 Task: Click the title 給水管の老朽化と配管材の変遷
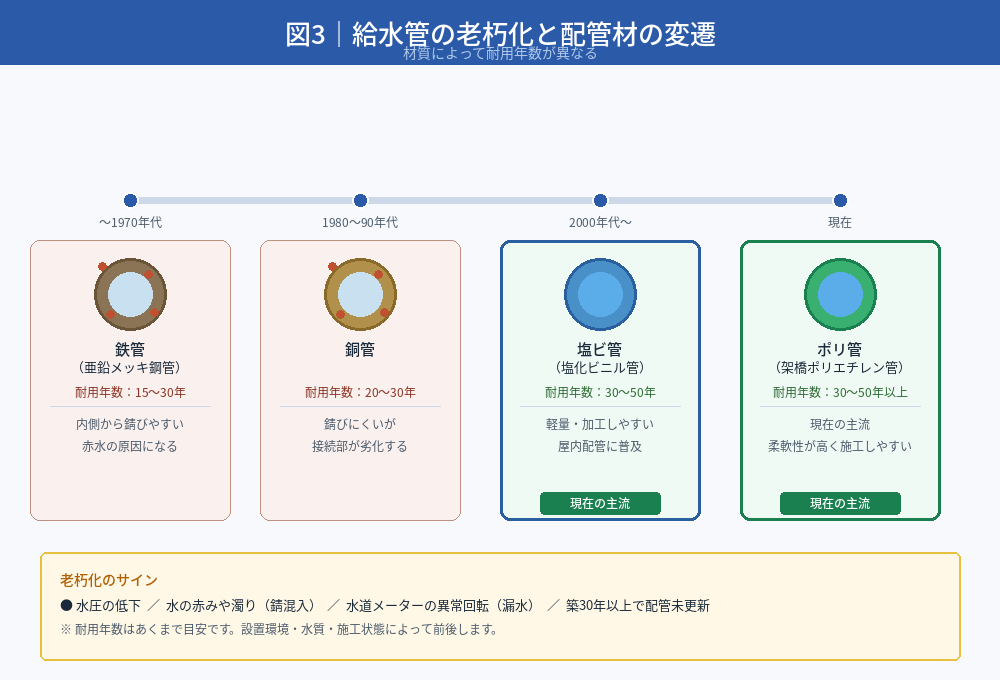tap(500, 33)
